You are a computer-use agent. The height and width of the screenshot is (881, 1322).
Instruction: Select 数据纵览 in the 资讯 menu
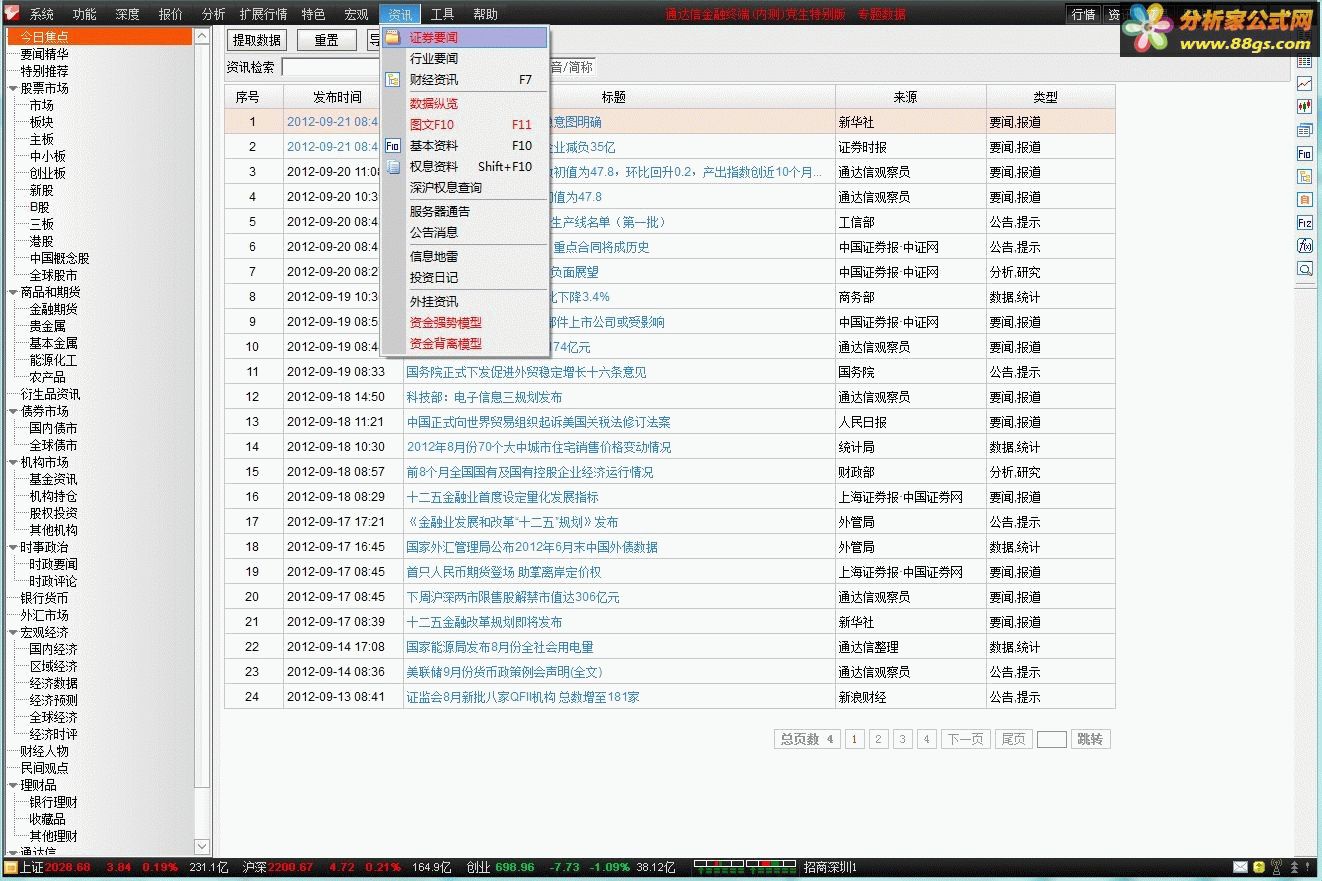pos(464,104)
